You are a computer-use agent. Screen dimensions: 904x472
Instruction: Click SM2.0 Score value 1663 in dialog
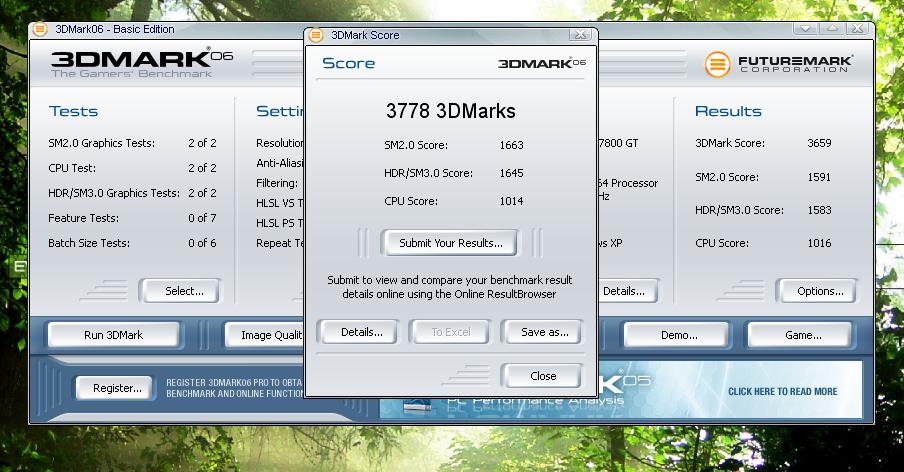(x=511, y=145)
